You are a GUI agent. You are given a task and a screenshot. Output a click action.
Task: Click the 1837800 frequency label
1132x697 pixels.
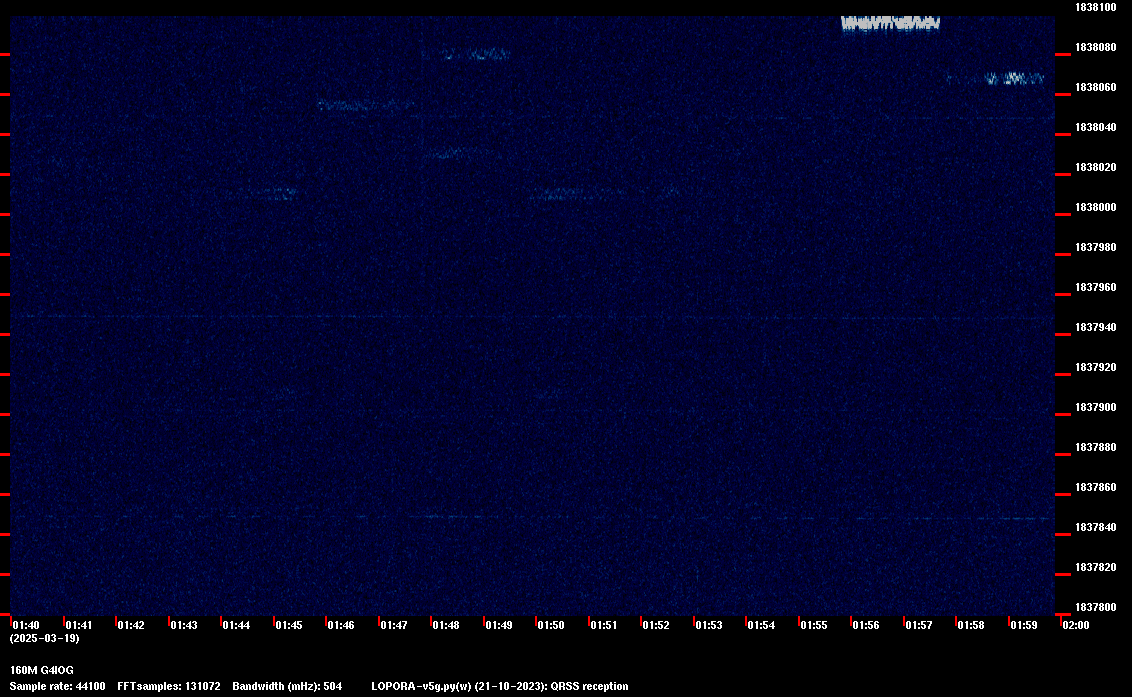pos(1095,607)
